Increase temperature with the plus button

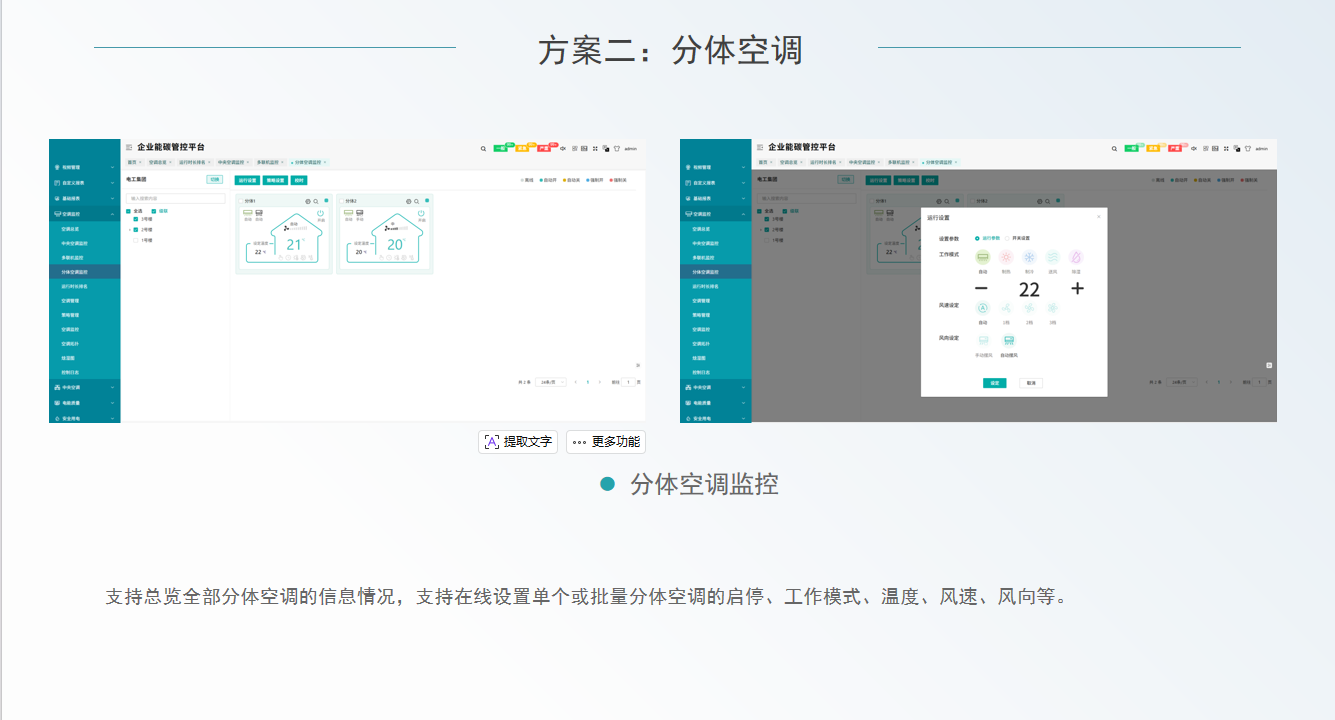tap(1077, 289)
